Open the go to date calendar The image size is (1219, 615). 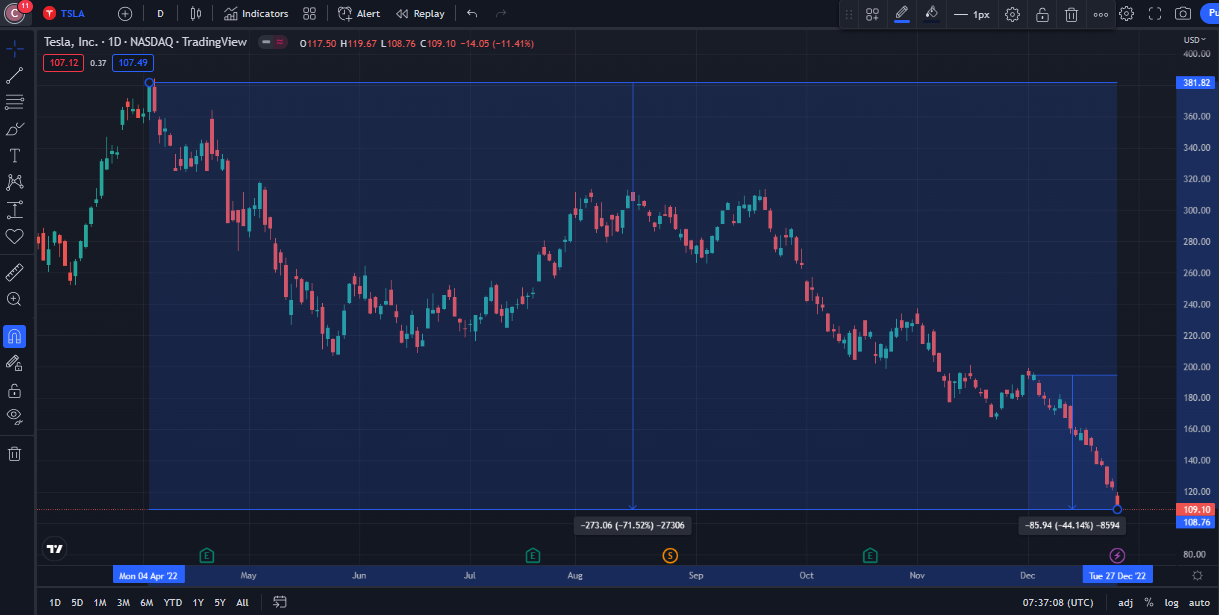pyautogui.click(x=280, y=602)
